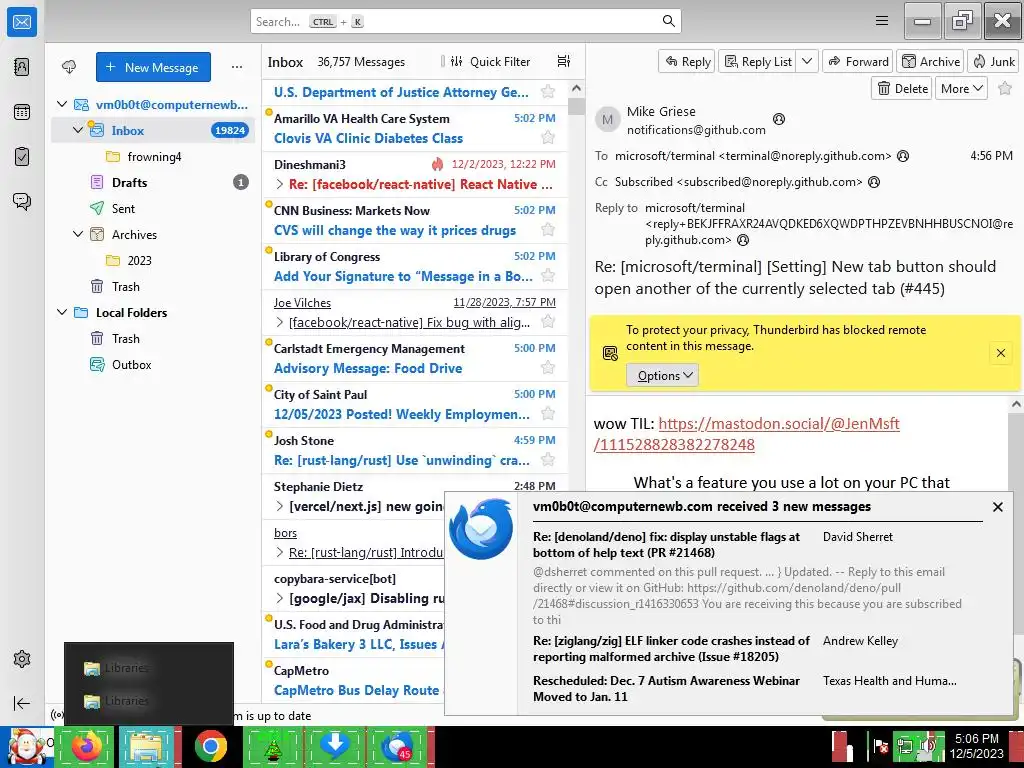Click the taskbar clock 5:06 PM

click(x=976, y=739)
